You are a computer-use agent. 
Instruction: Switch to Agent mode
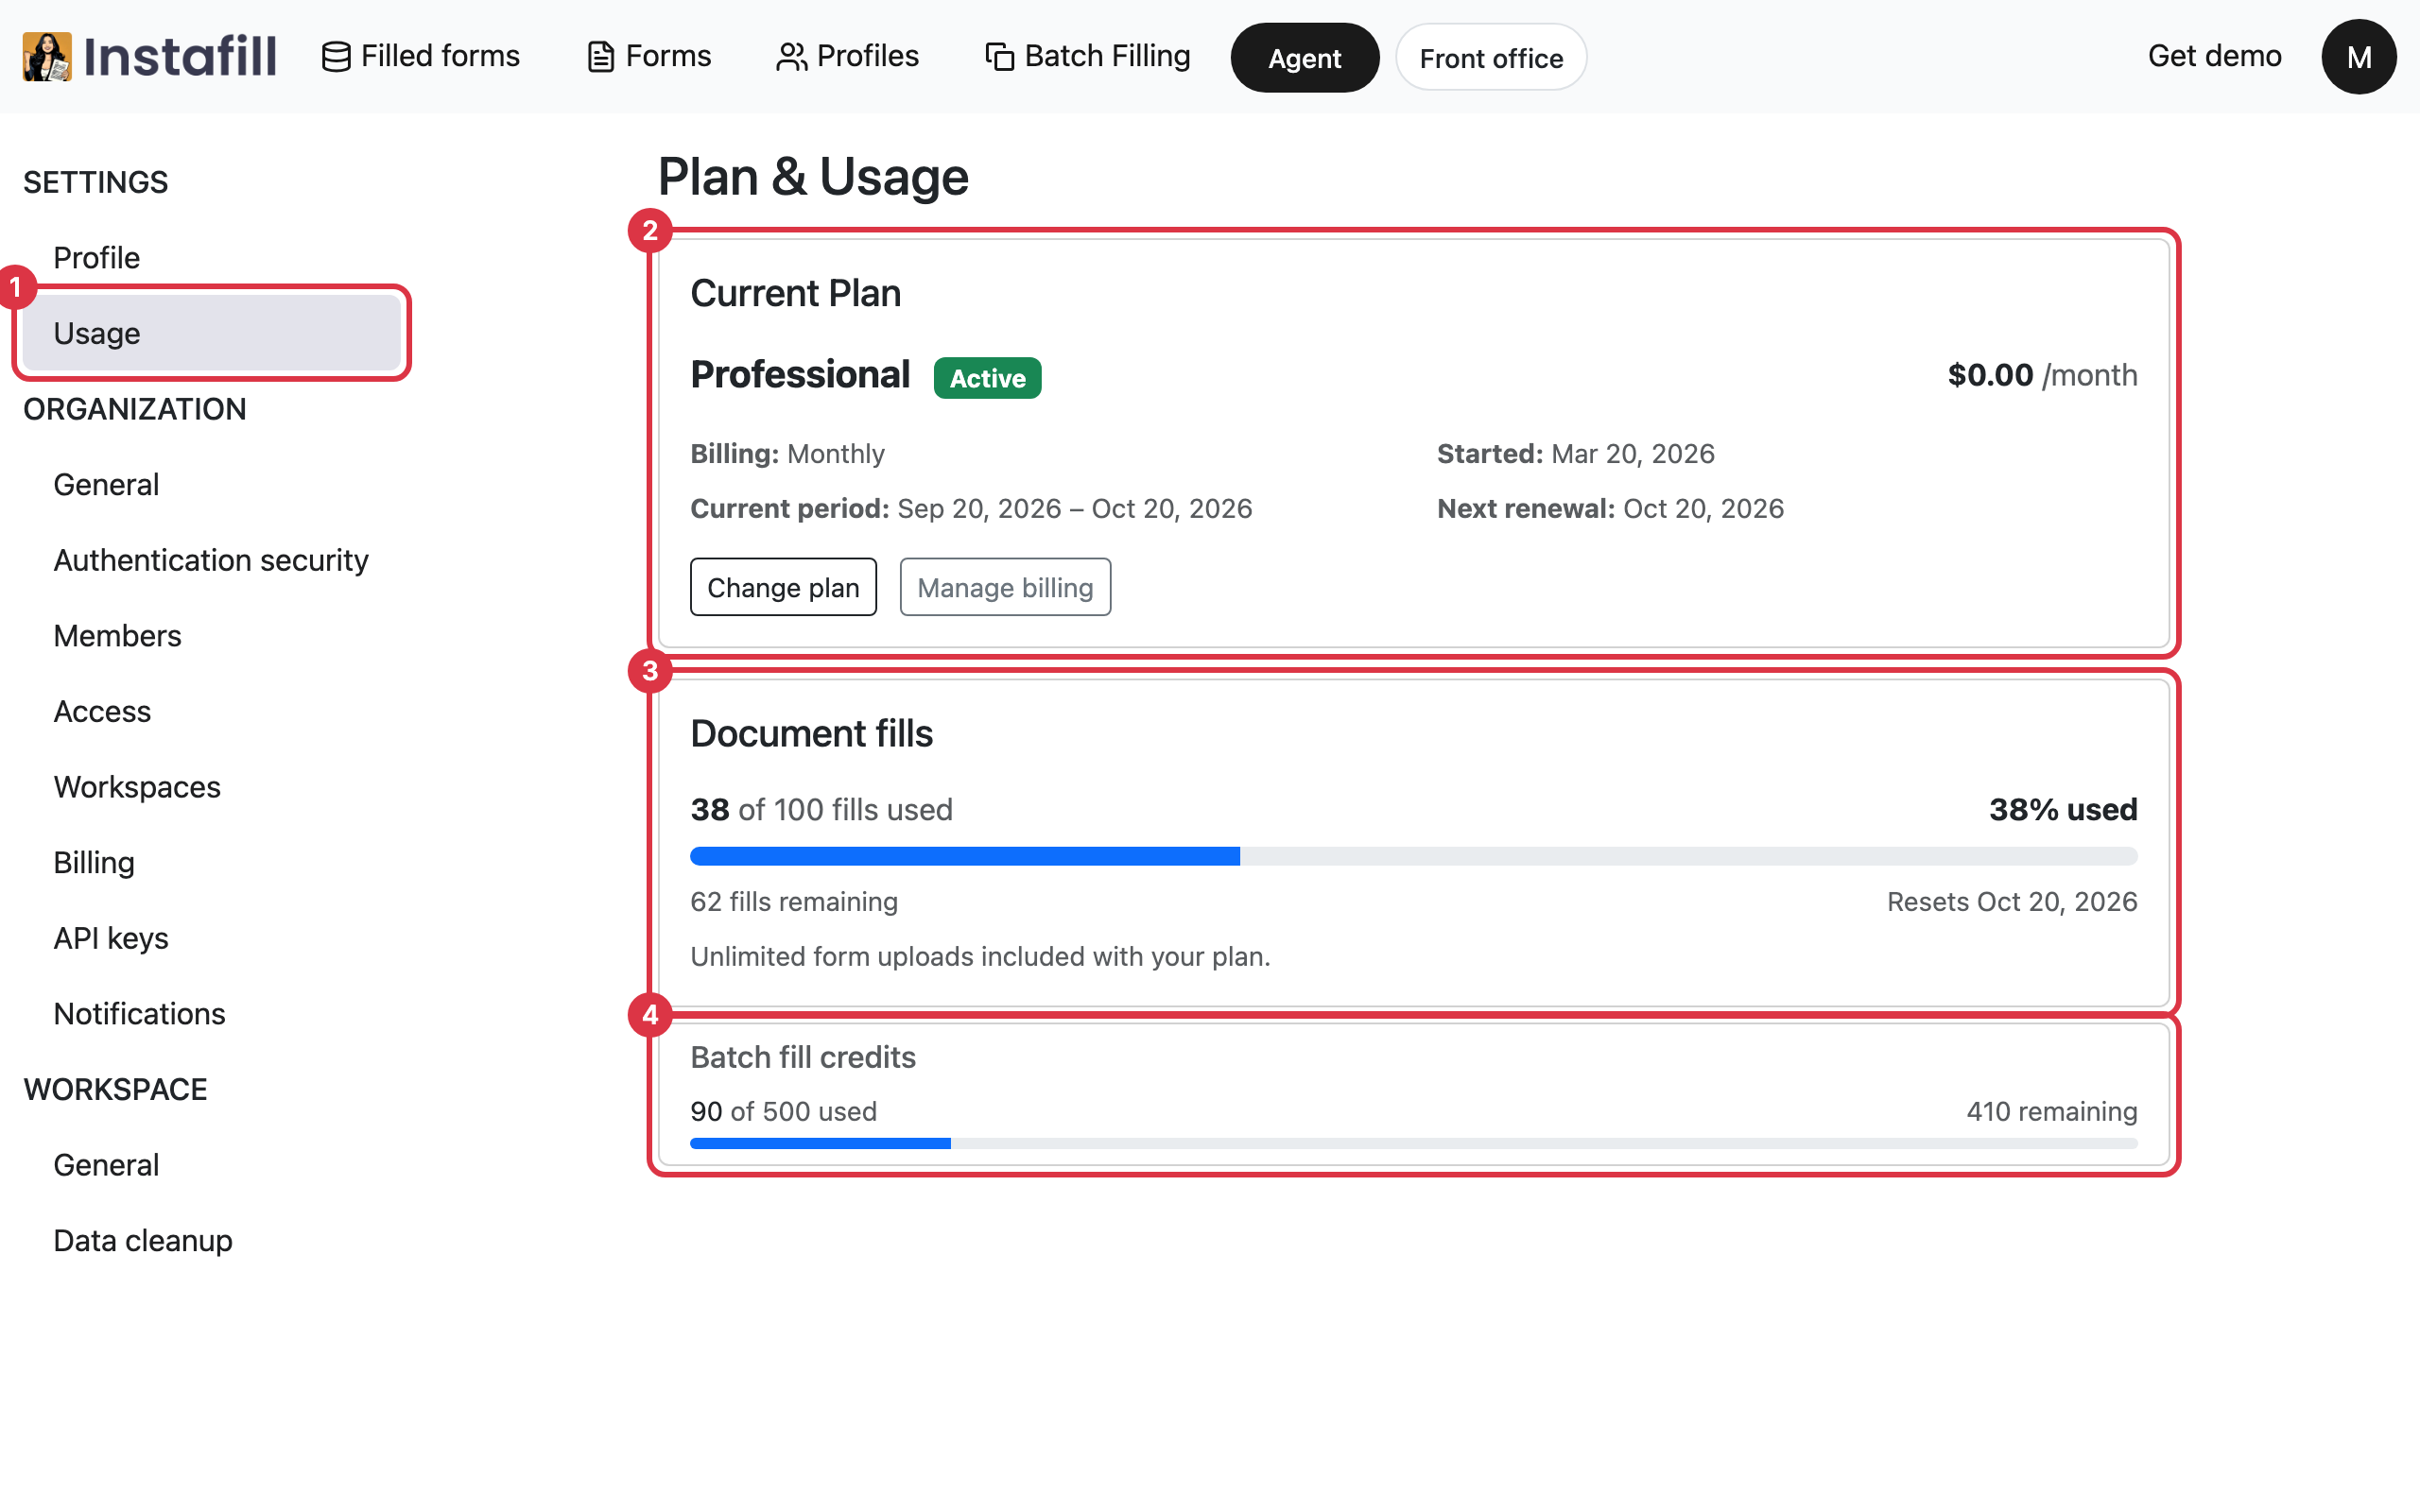1304,58
